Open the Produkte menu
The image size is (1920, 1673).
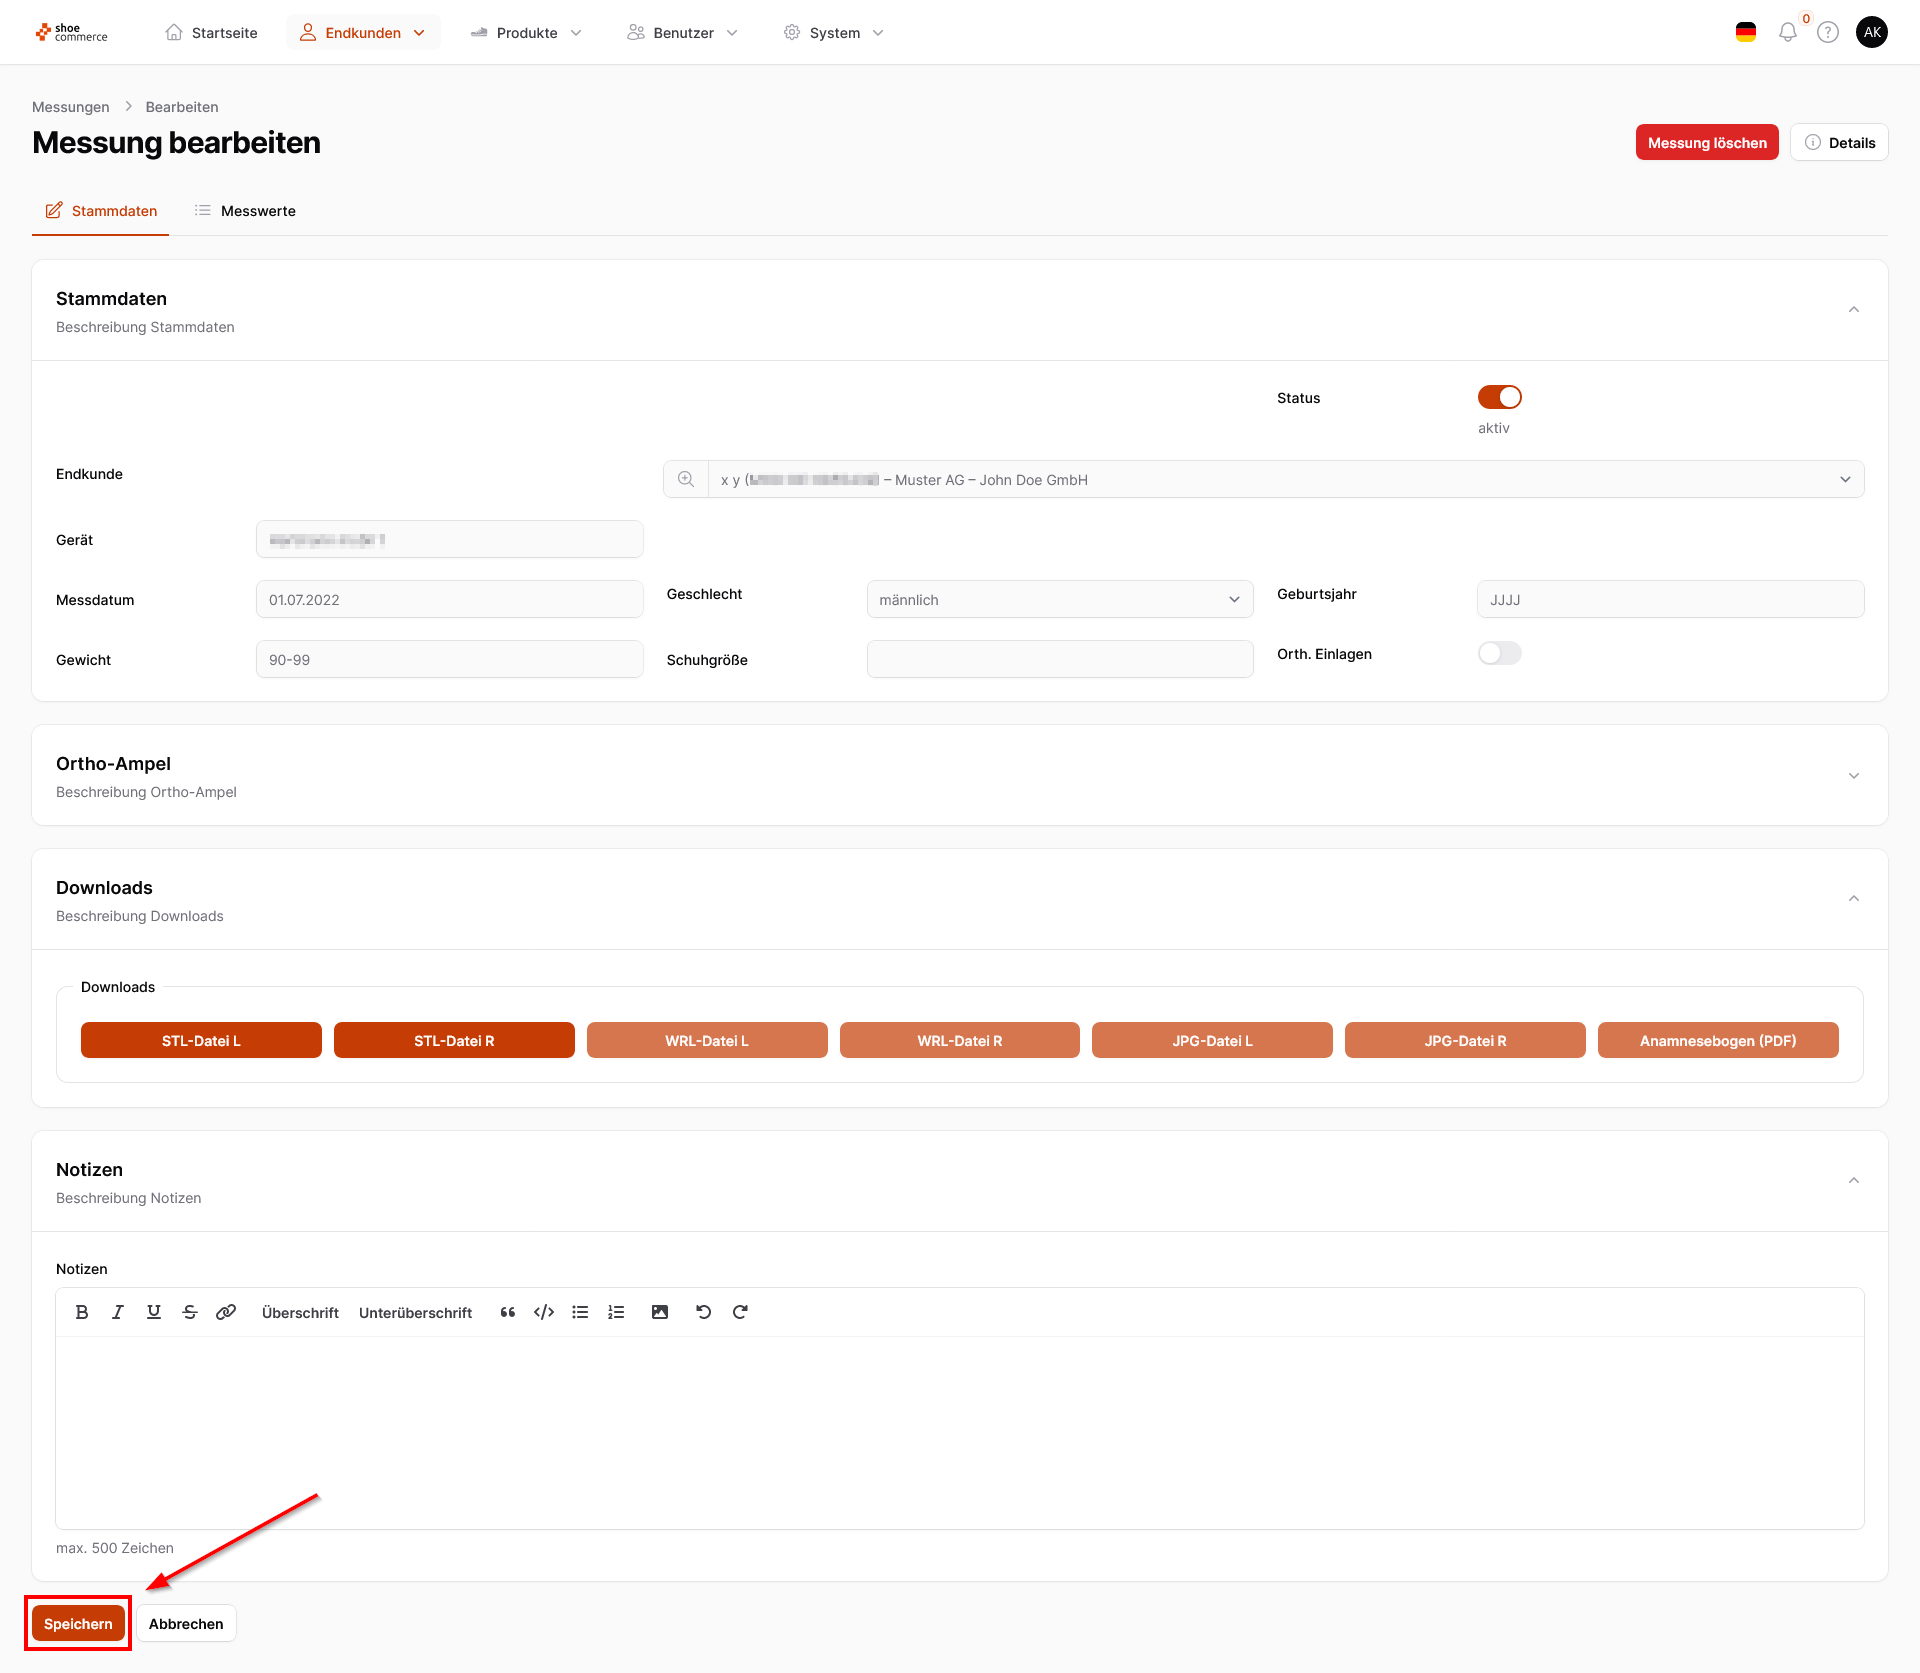(526, 33)
